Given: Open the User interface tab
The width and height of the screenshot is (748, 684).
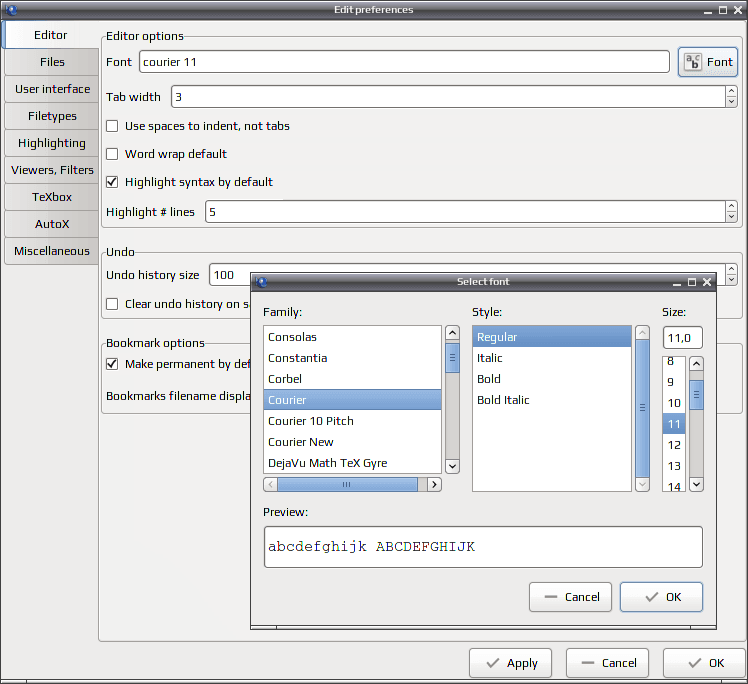Looking at the screenshot, I should tap(52, 89).
